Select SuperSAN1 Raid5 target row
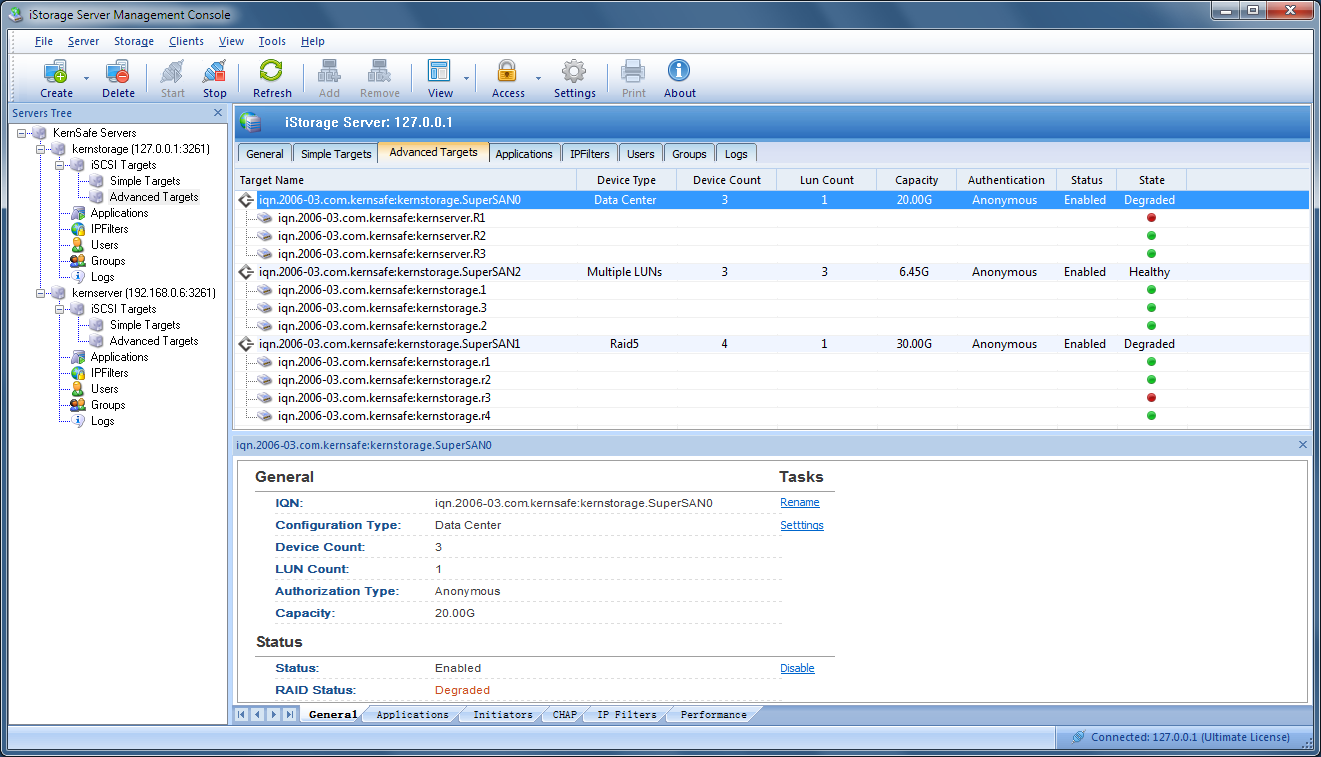Screen dimensions: 1321x757 772,344
